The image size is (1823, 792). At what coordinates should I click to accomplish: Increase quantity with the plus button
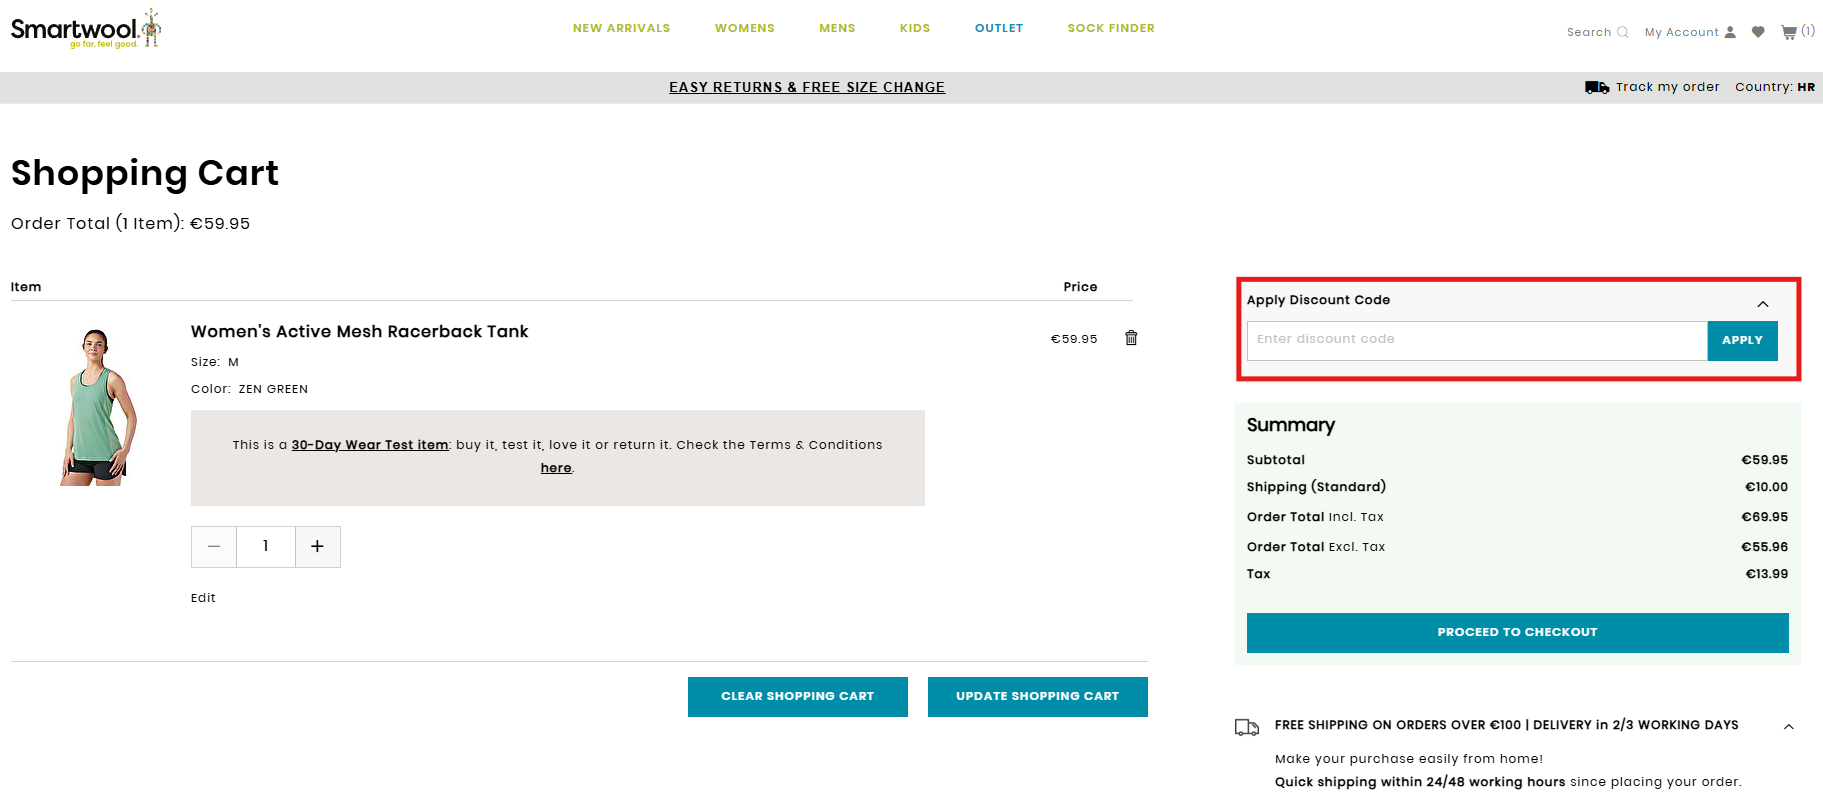pyautogui.click(x=317, y=547)
